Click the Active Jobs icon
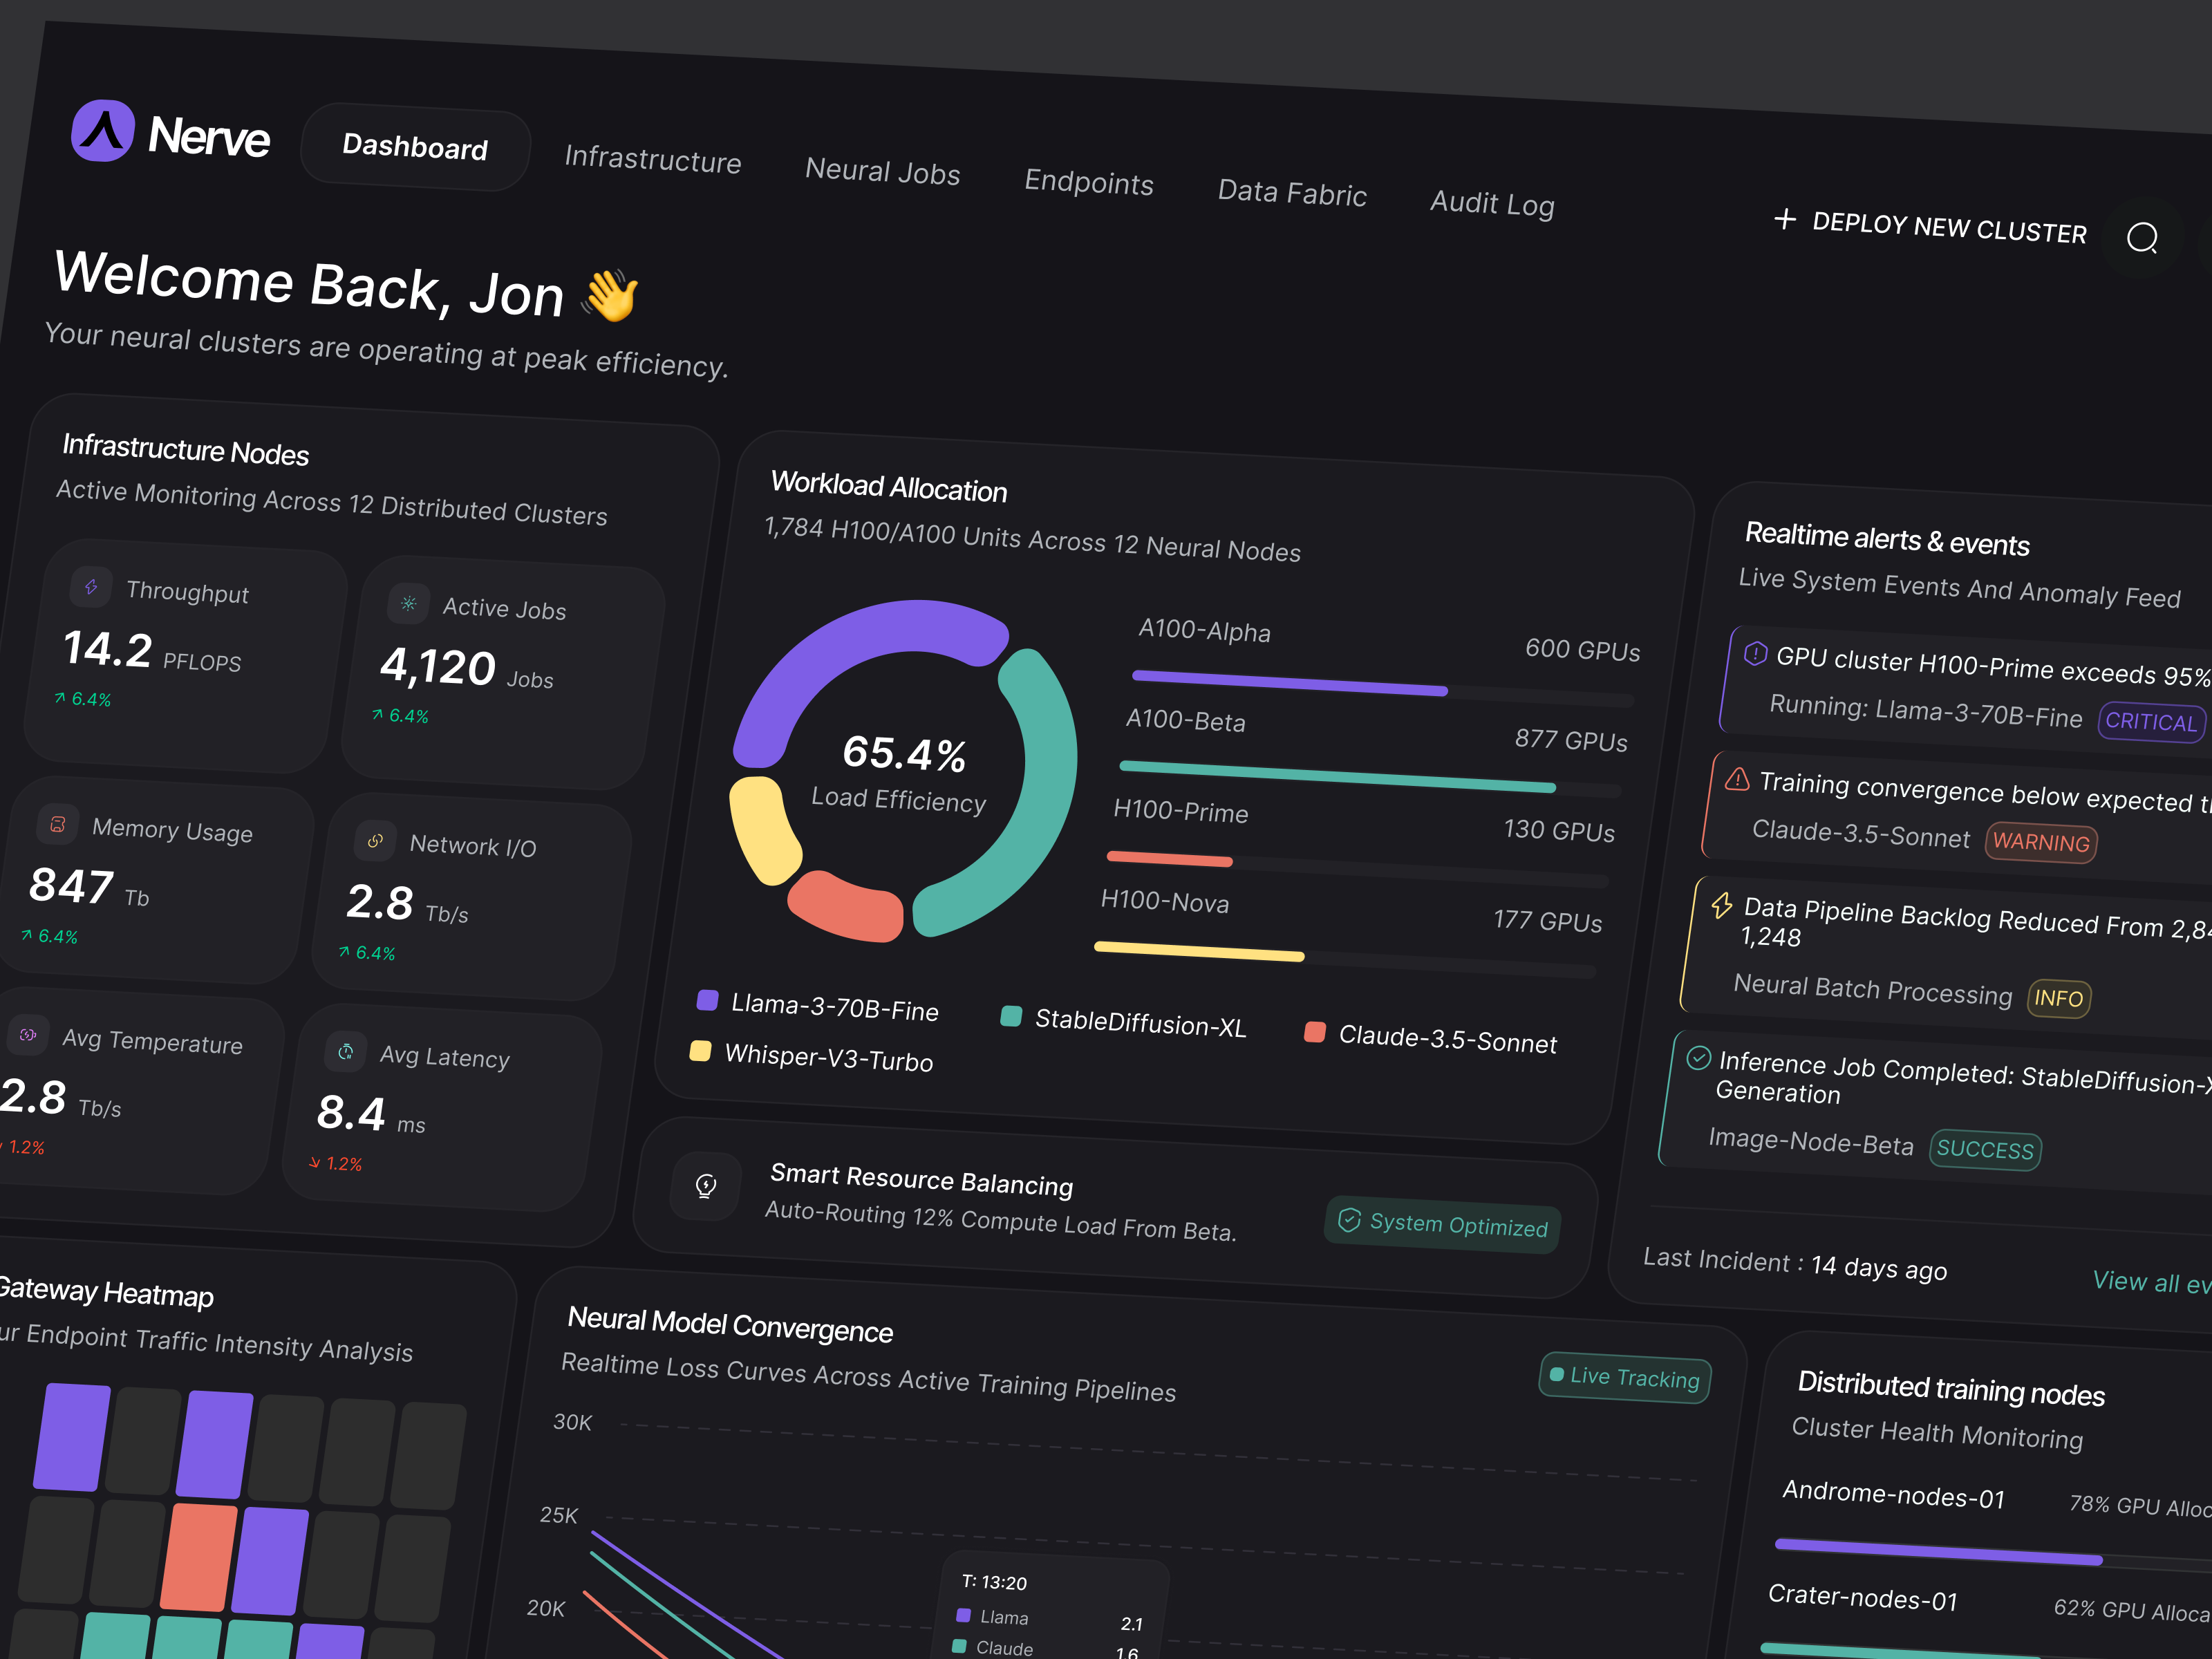This screenshot has height=1659, width=2212. click(408, 603)
